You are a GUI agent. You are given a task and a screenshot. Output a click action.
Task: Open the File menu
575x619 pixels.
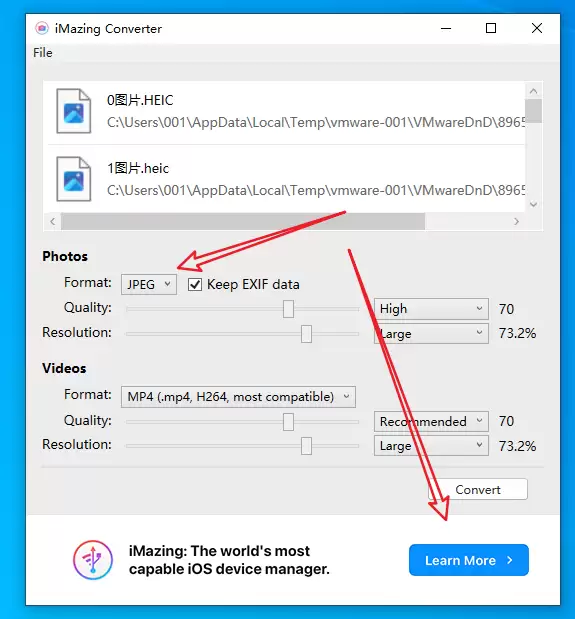pos(43,53)
